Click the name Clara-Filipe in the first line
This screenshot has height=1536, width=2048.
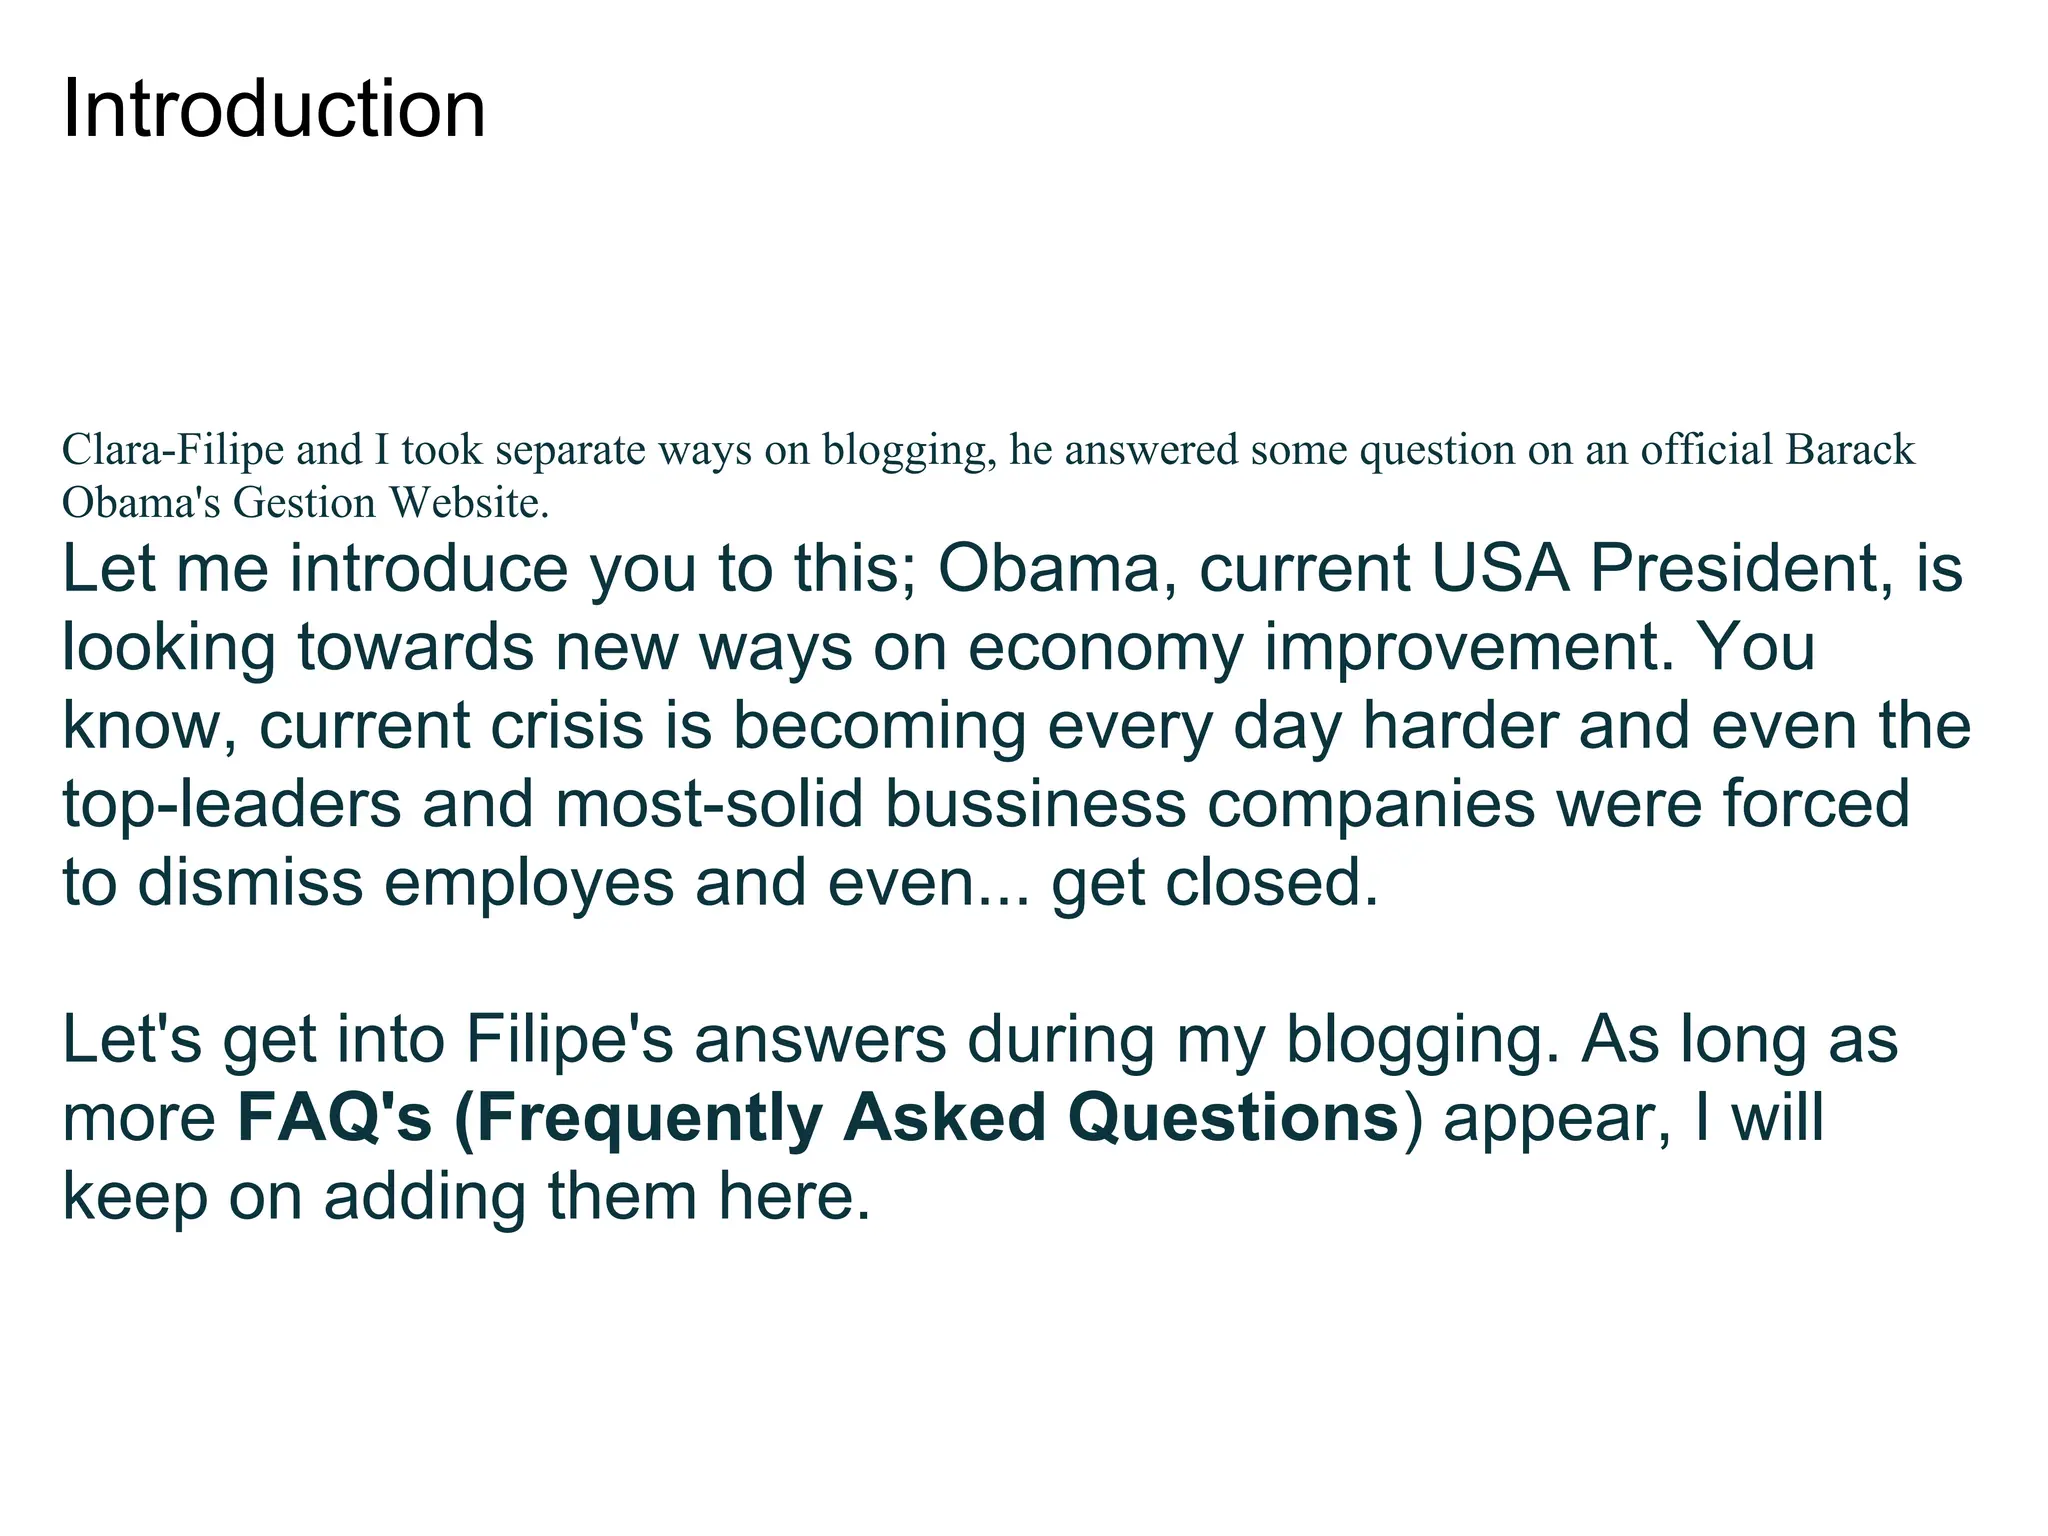point(172,450)
